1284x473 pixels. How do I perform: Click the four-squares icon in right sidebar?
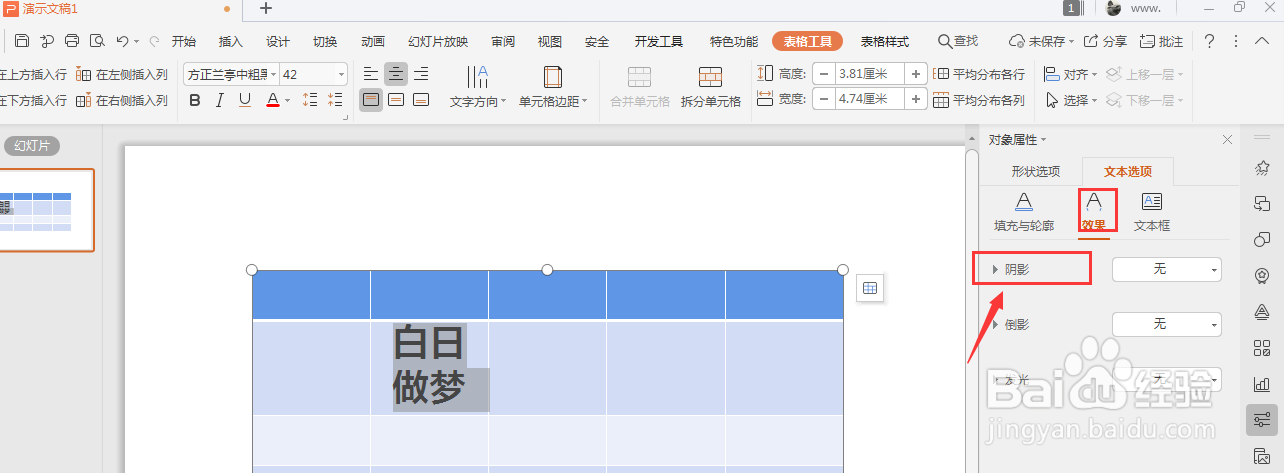point(1262,348)
